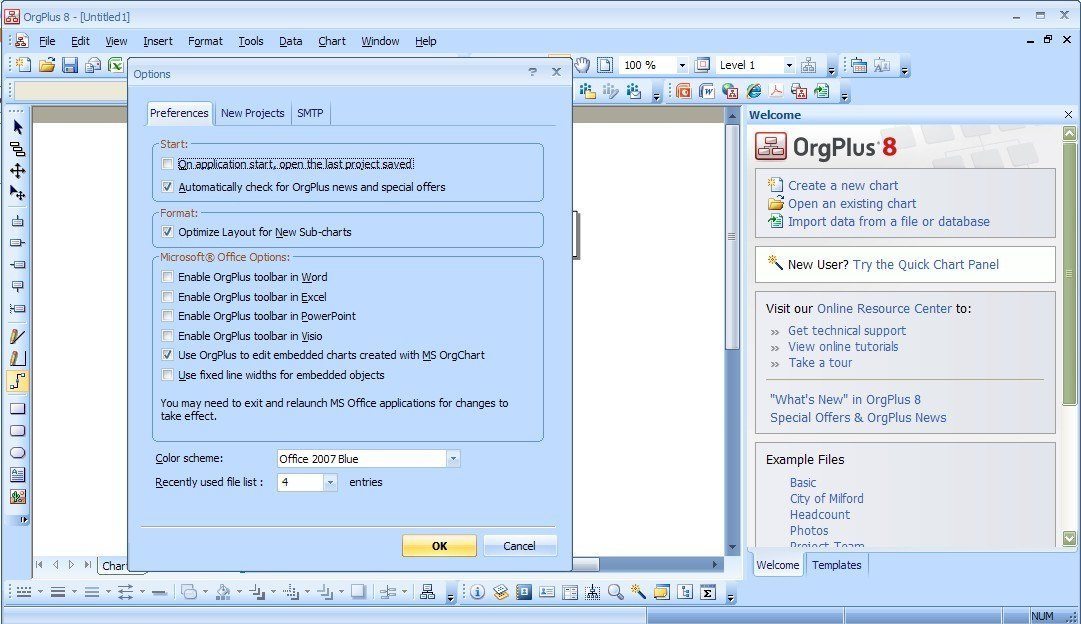Select the insert picture tool icon
This screenshot has width=1081, height=624.
pos(18,496)
